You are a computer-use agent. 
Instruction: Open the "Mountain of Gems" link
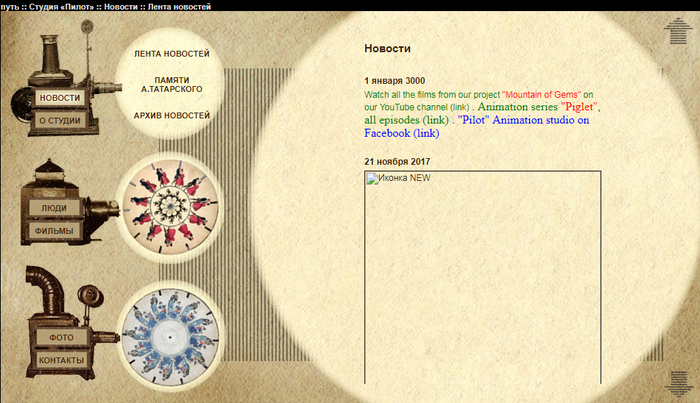pos(542,95)
